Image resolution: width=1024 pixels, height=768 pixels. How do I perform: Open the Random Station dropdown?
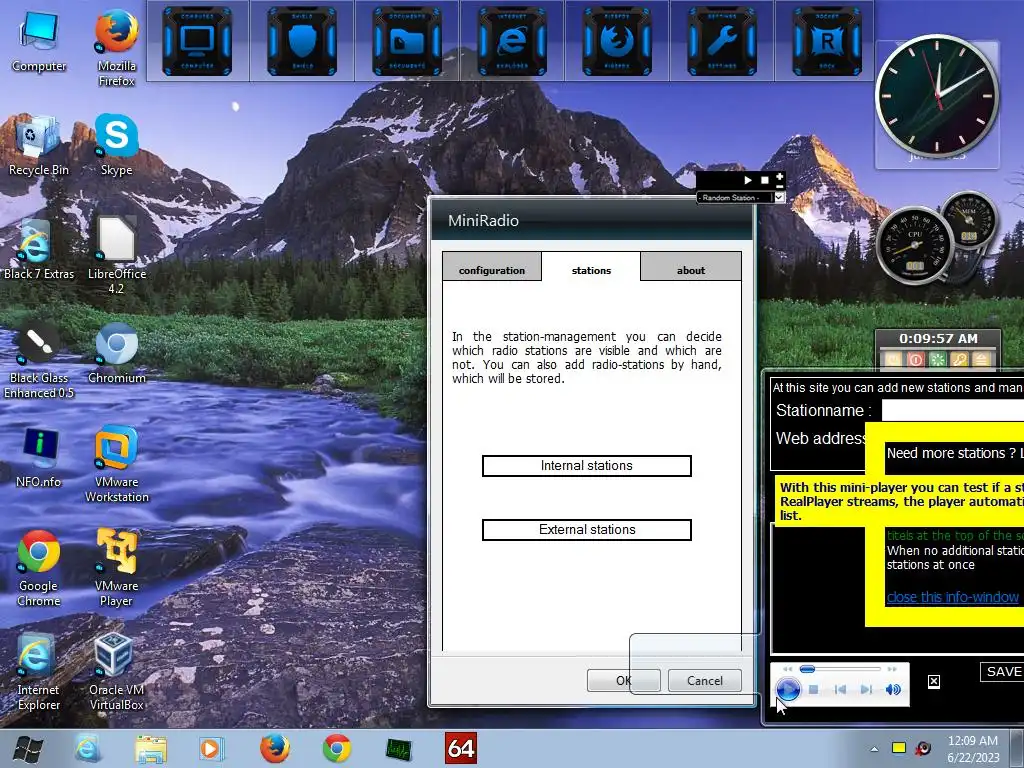[779, 197]
